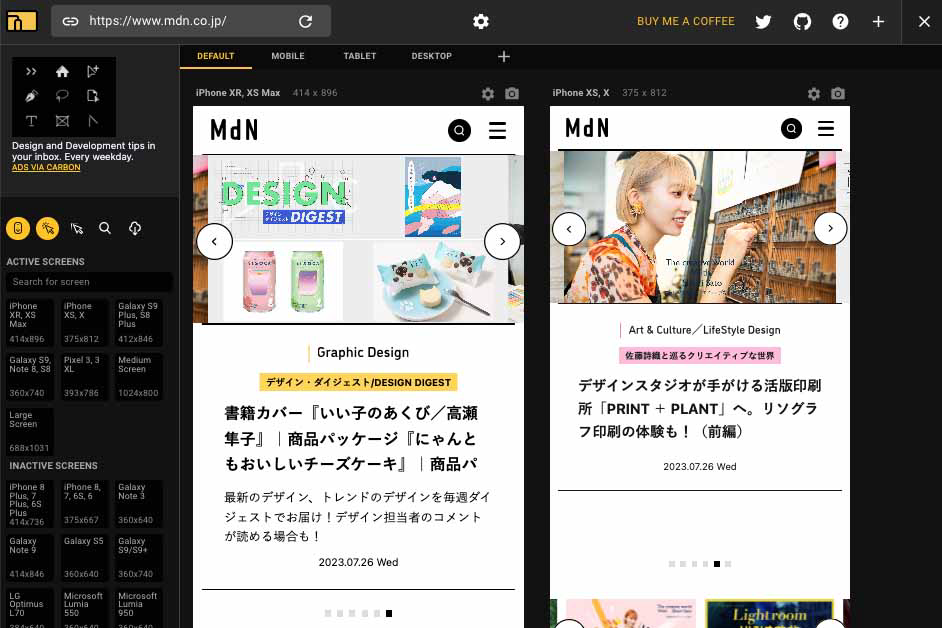
Task: Click the Twitter bird icon
Action: [x=763, y=21]
